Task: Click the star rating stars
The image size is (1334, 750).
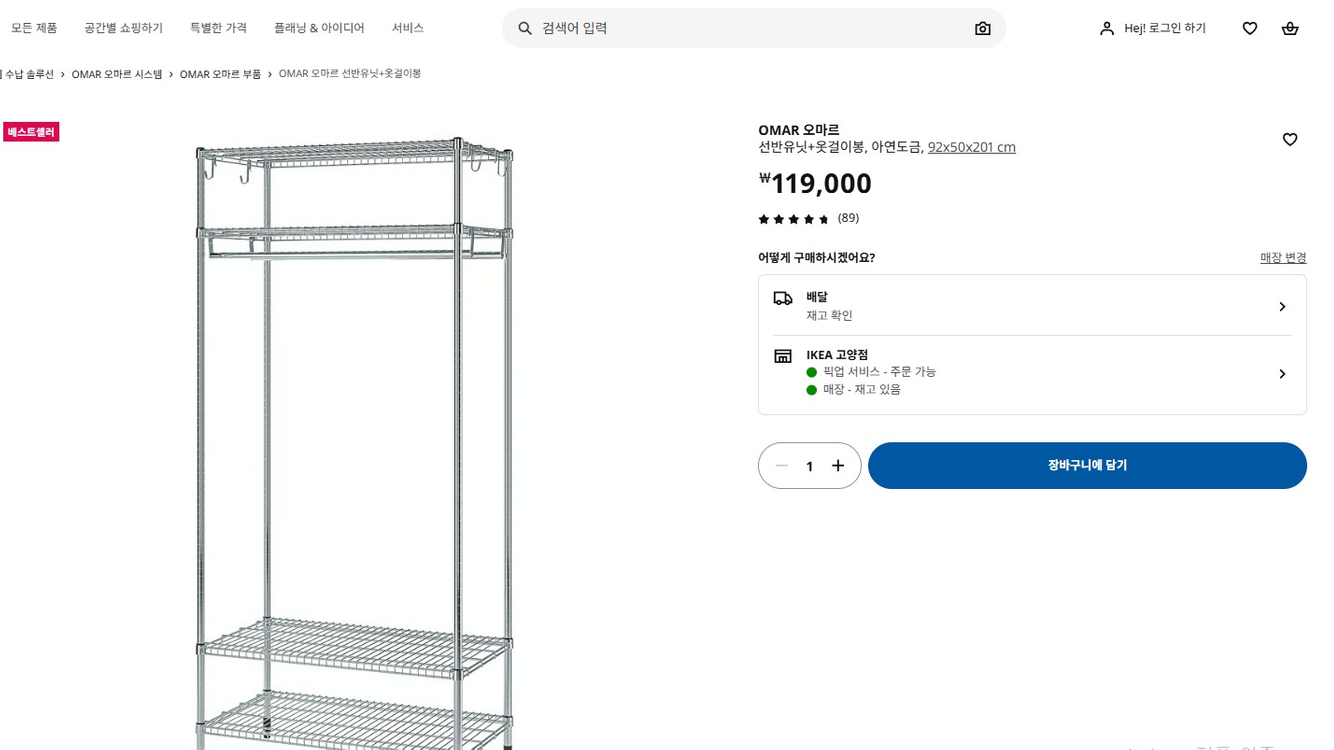Action: point(794,218)
